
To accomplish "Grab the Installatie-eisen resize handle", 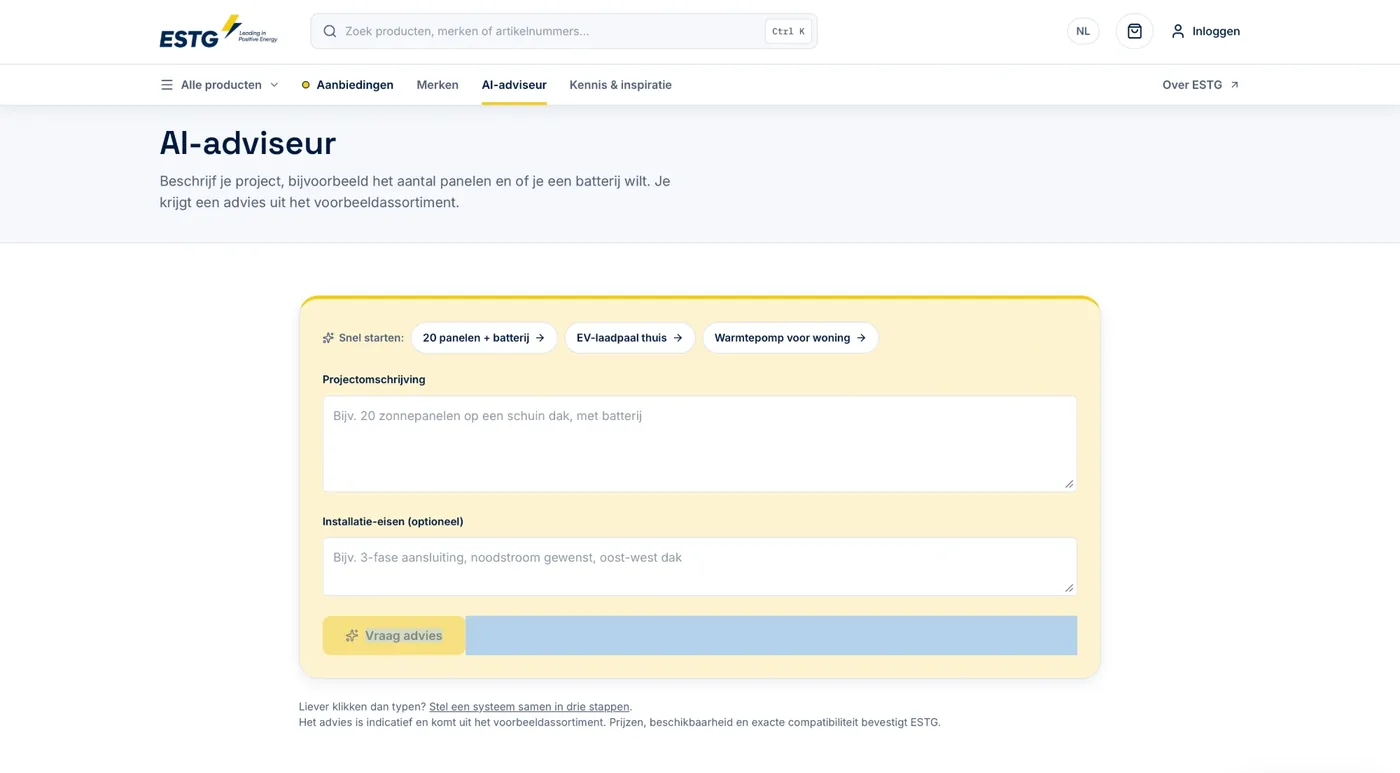I will tap(1069, 588).
